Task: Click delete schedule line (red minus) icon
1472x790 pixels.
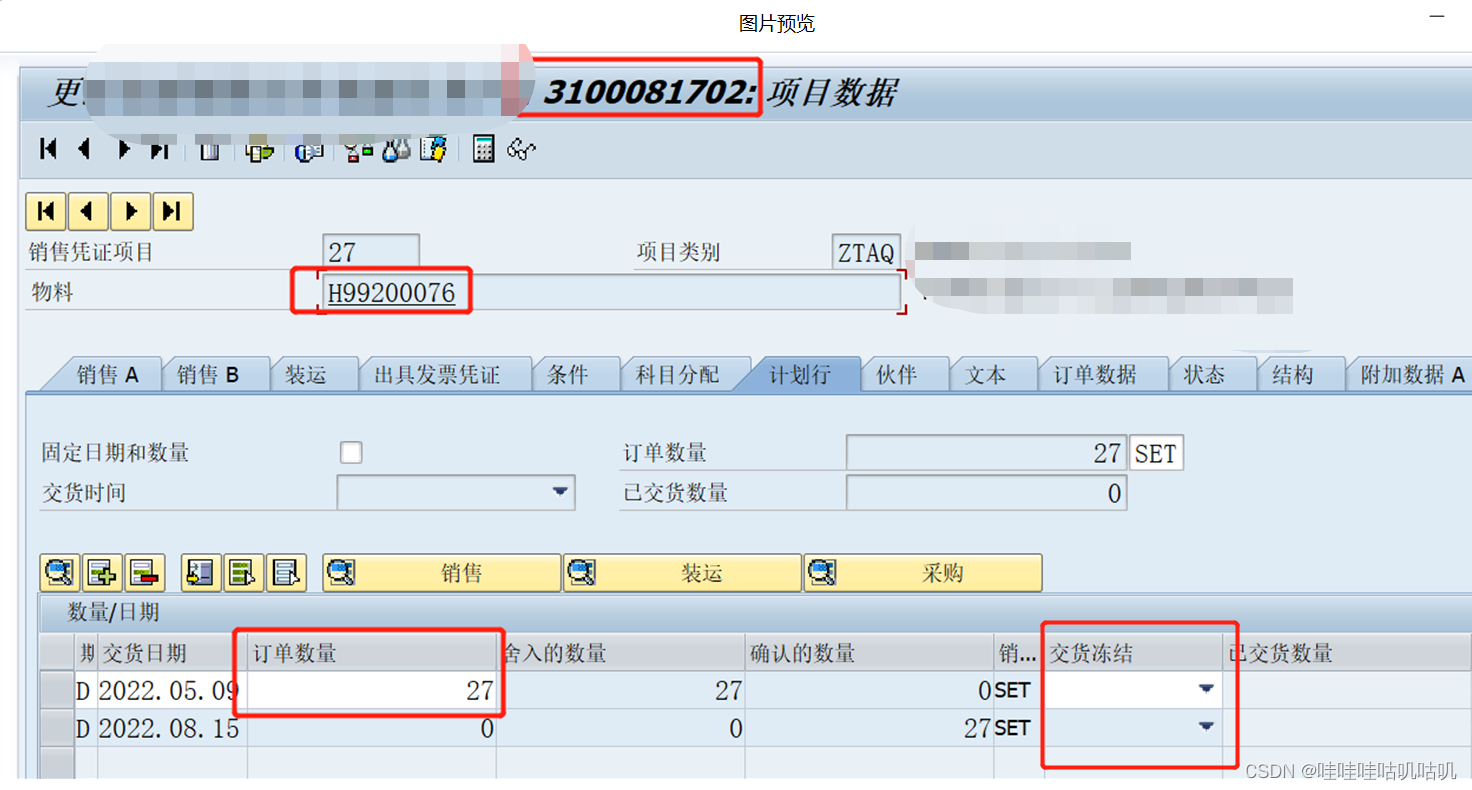Action: (145, 573)
